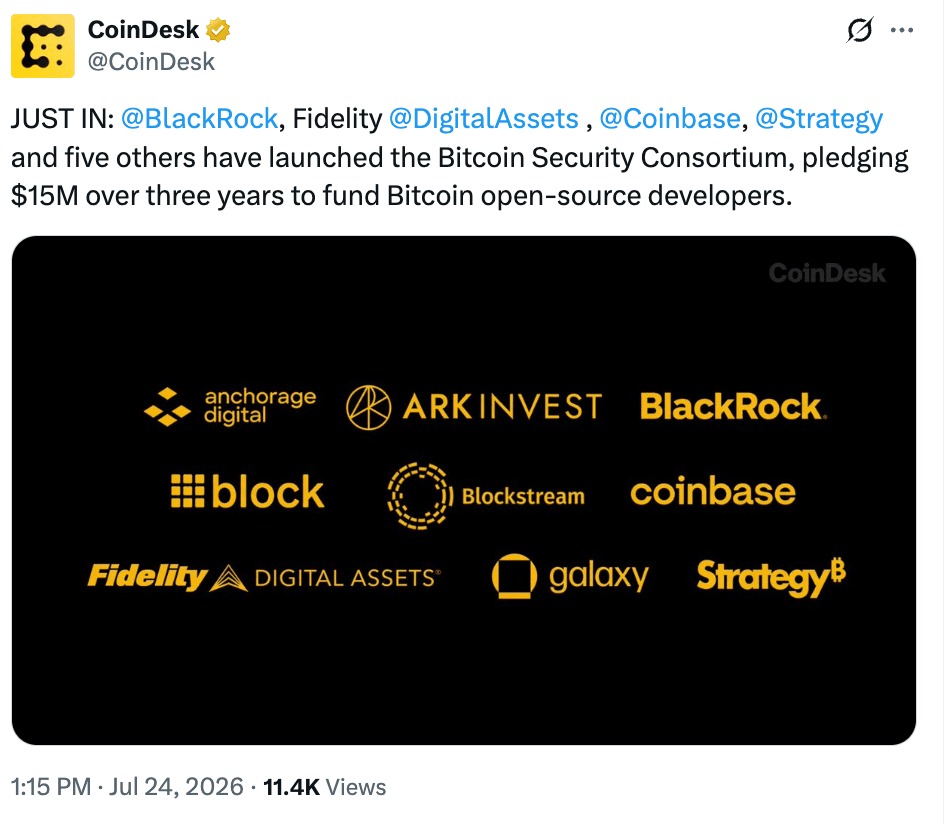Click the ARK Invest circular logo

(x=368, y=407)
